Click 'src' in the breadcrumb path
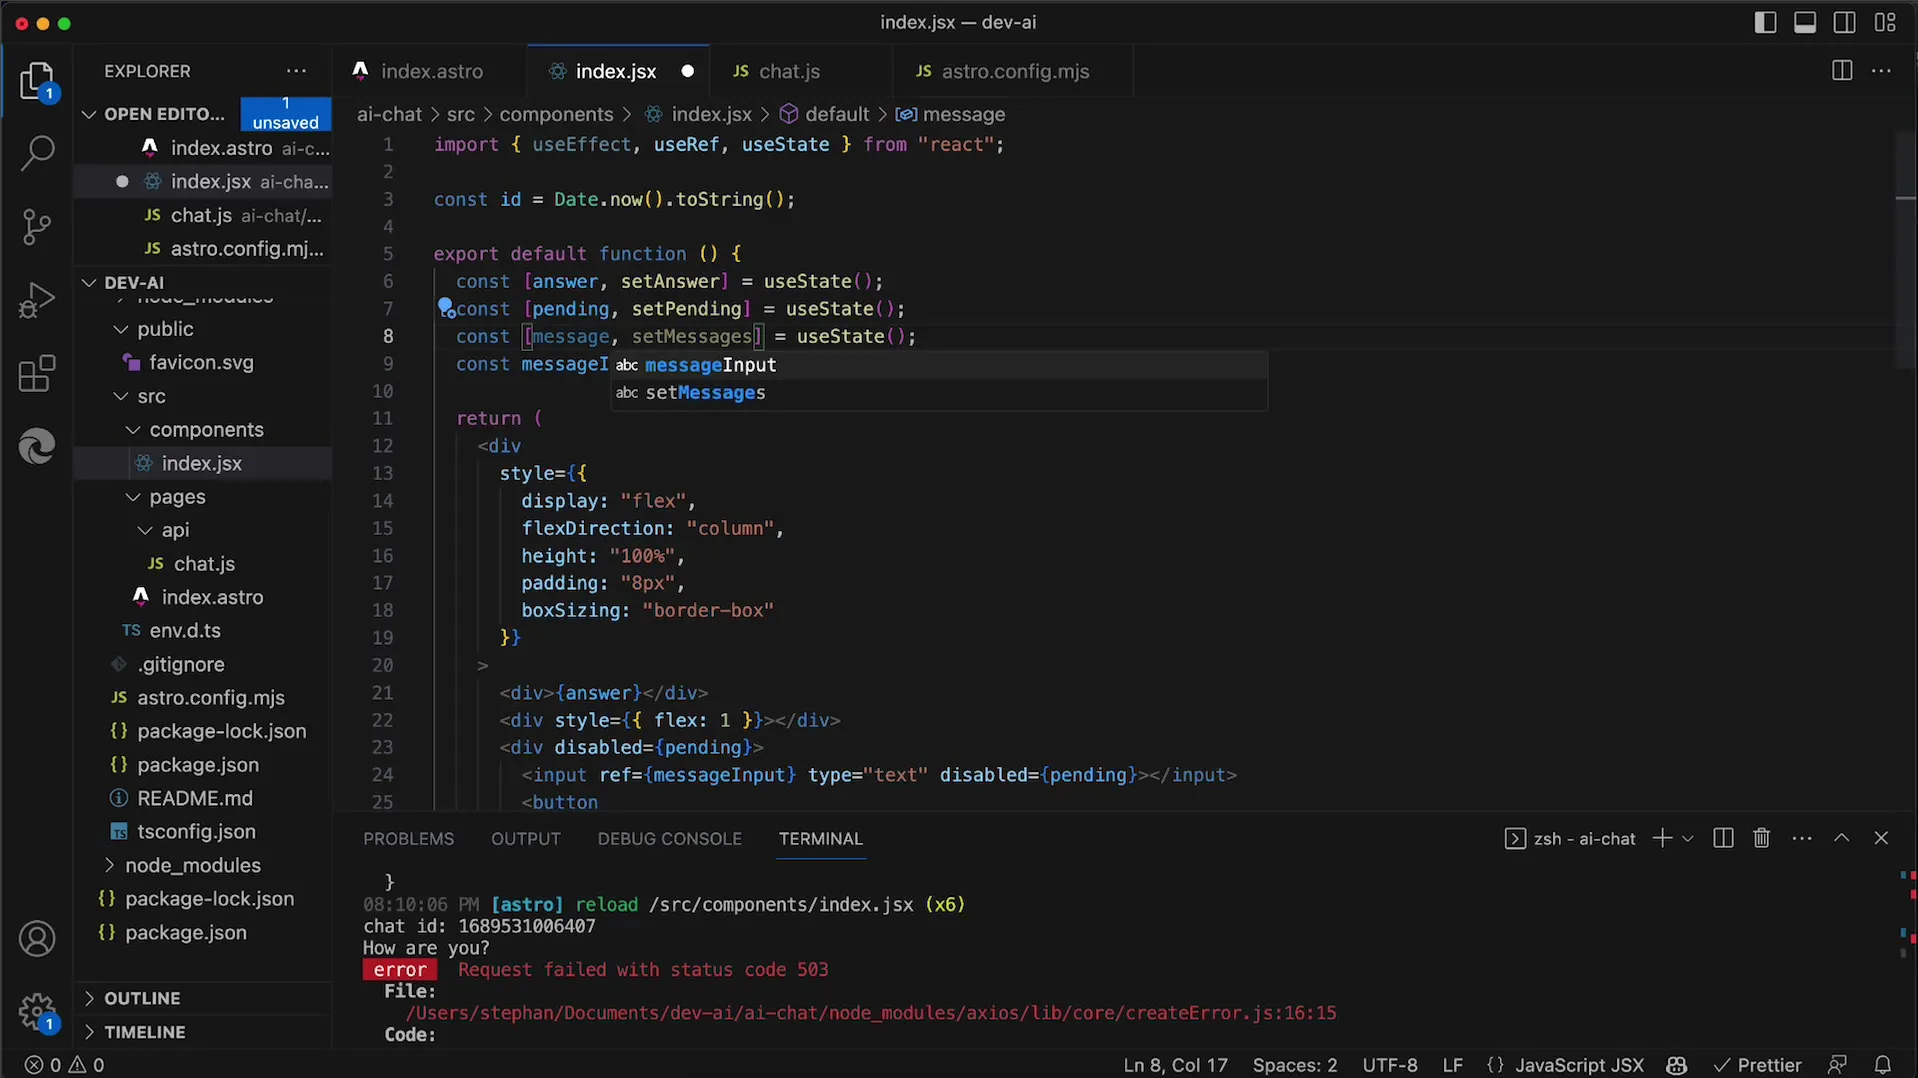Image resolution: width=1918 pixels, height=1078 pixels. [x=460, y=114]
